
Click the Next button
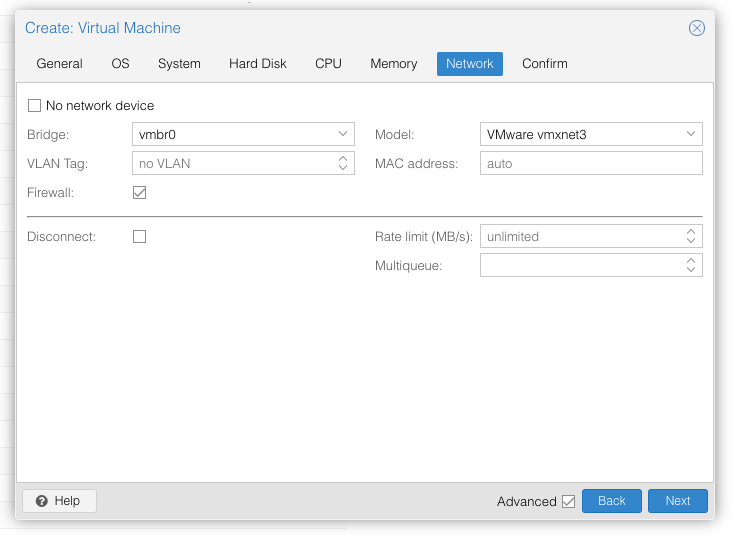point(677,501)
